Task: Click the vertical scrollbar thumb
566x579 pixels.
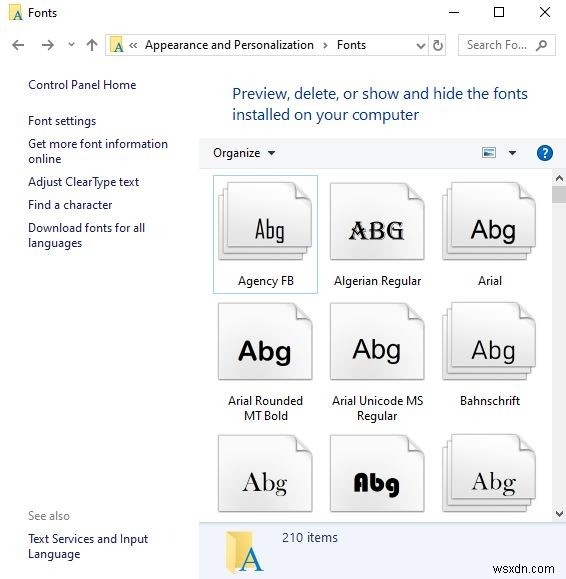Action: [x=559, y=195]
